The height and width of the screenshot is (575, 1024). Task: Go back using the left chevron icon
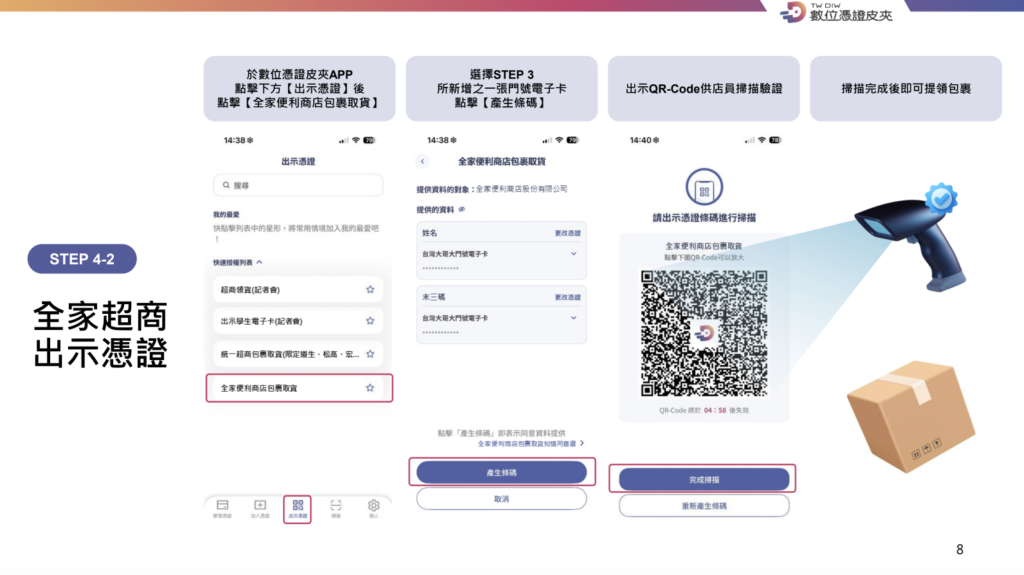coord(422,161)
